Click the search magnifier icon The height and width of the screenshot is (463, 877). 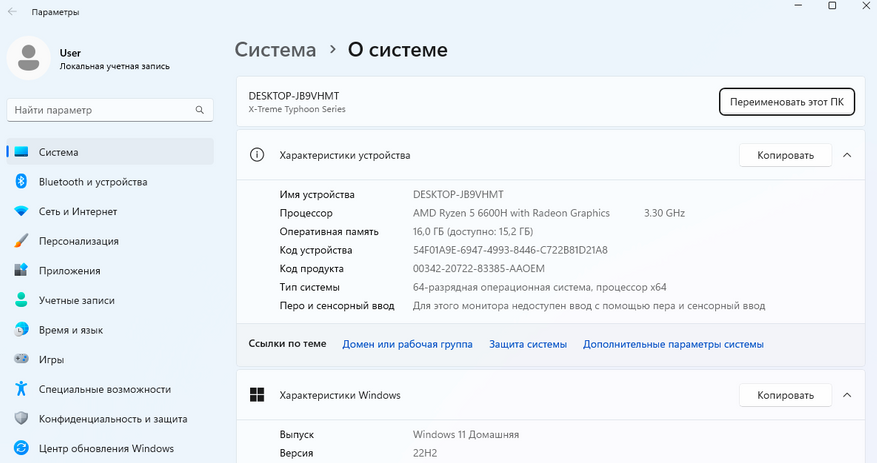[x=201, y=110]
